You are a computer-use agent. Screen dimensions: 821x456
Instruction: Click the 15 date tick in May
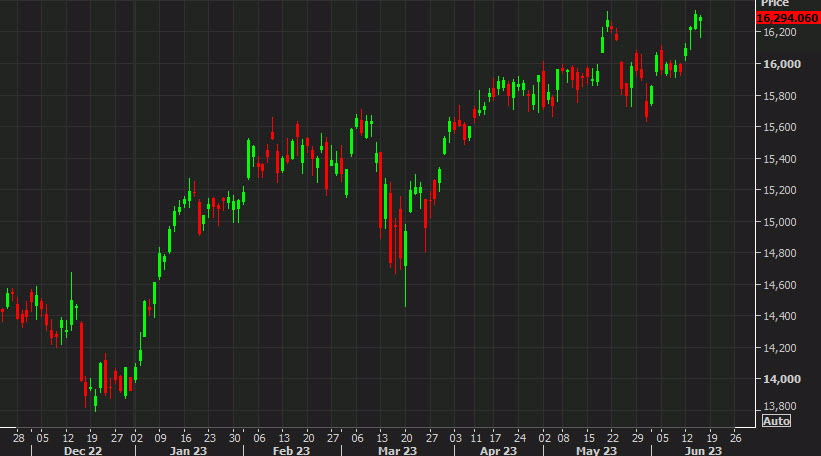(589, 438)
